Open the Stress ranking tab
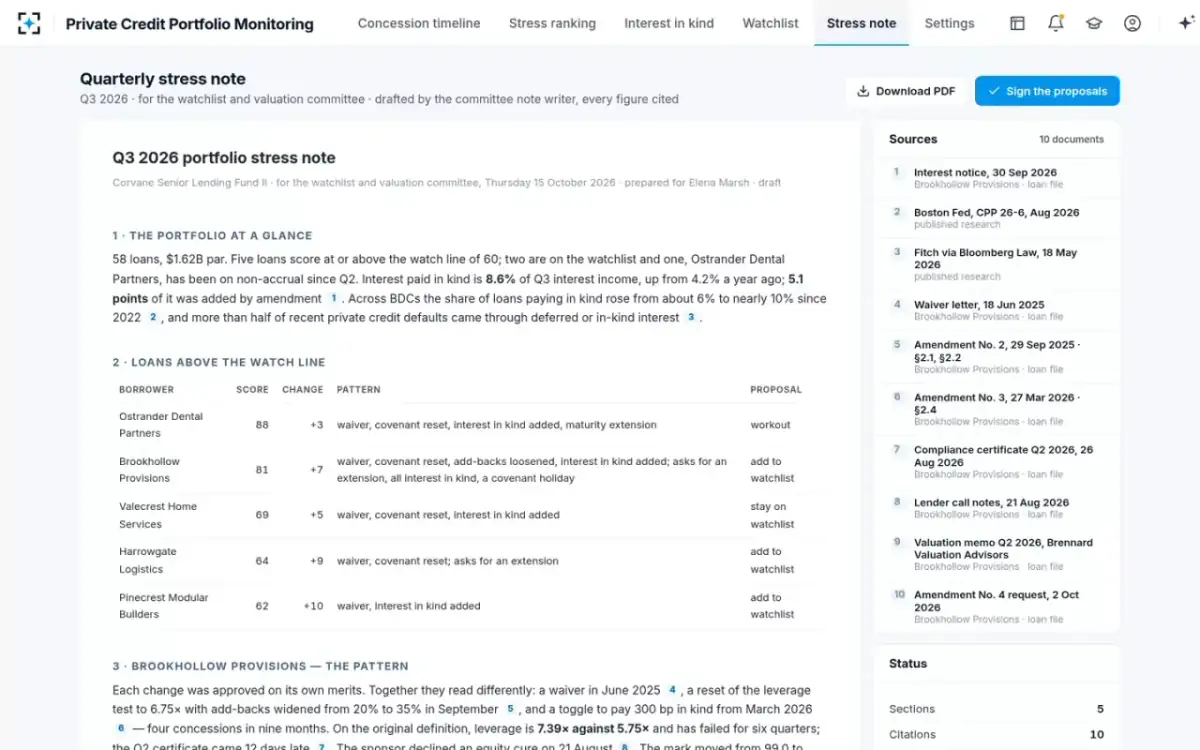The height and width of the screenshot is (750, 1200). tap(552, 23)
